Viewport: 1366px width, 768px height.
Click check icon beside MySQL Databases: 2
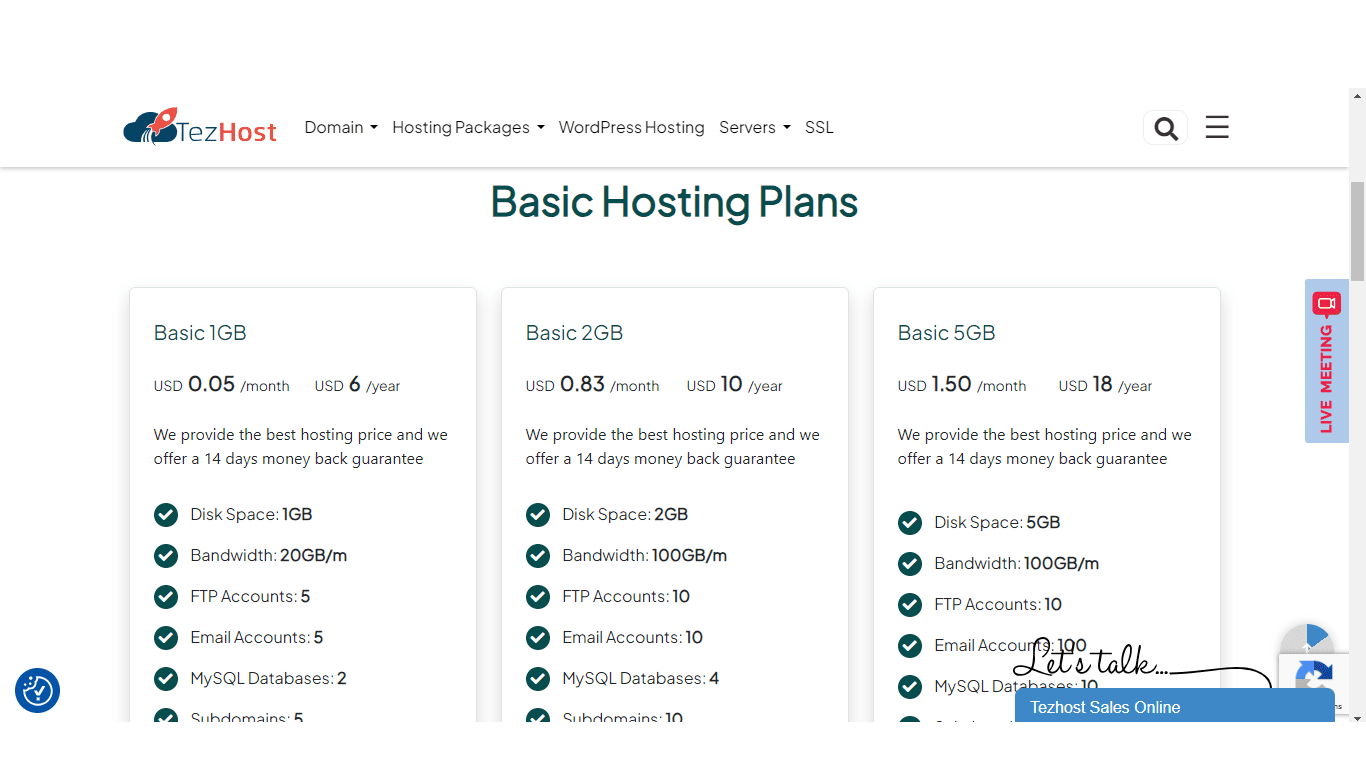[x=166, y=678]
